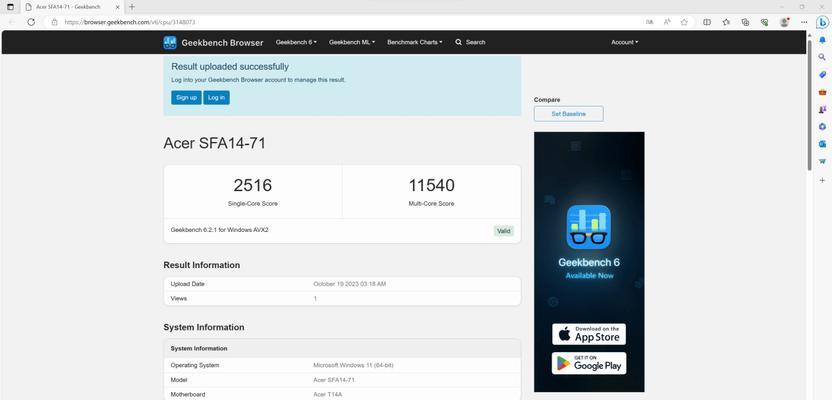Open the sidebar Search icon
This screenshot has height=400, width=832.
coord(822,57)
